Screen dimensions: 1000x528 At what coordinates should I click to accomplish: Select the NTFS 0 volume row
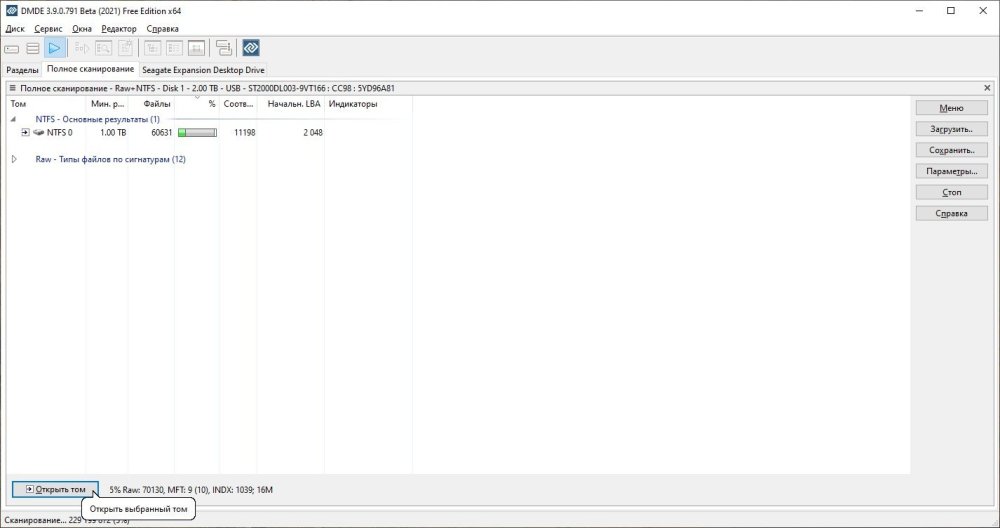click(x=59, y=132)
